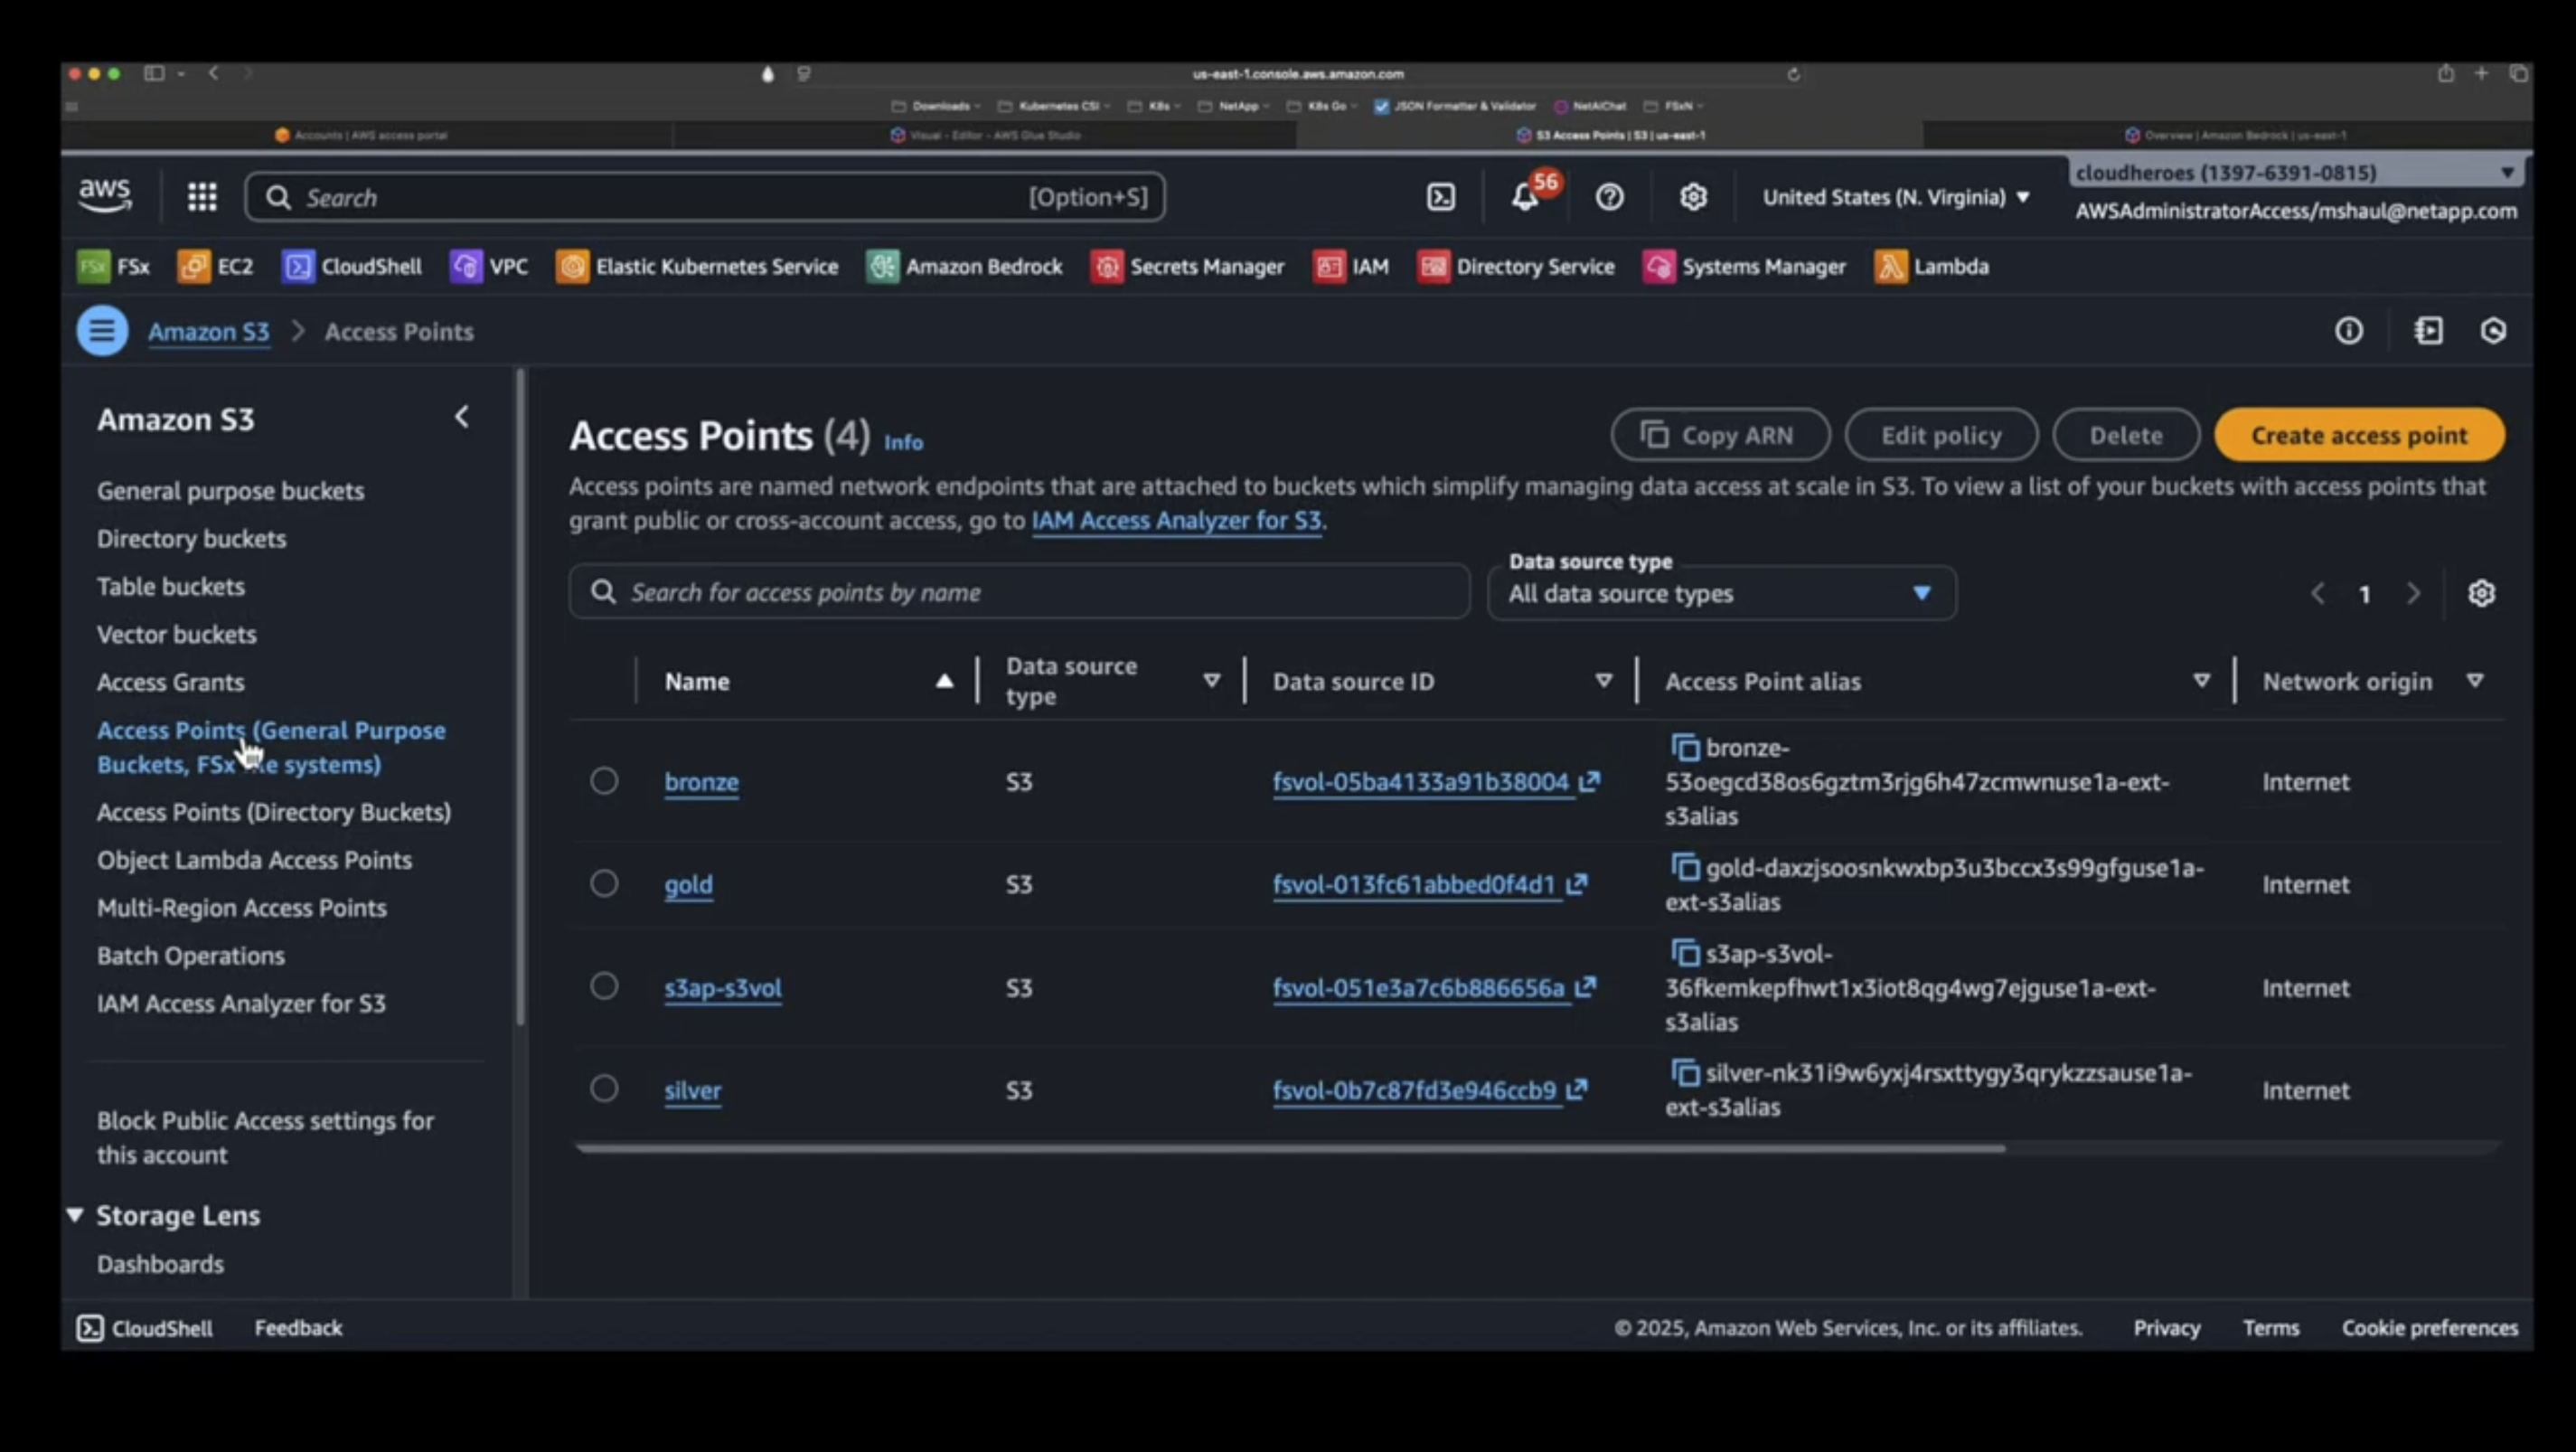This screenshot has width=2576, height=1452.
Task: Open the console settings gear in header
Action: [1693, 197]
